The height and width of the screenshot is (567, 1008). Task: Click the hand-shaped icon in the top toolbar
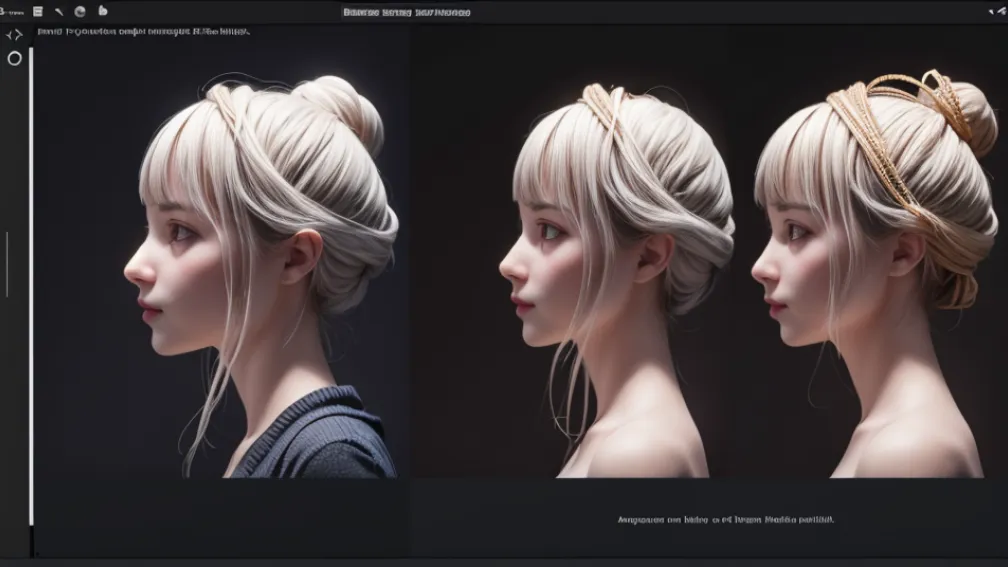tap(103, 10)
